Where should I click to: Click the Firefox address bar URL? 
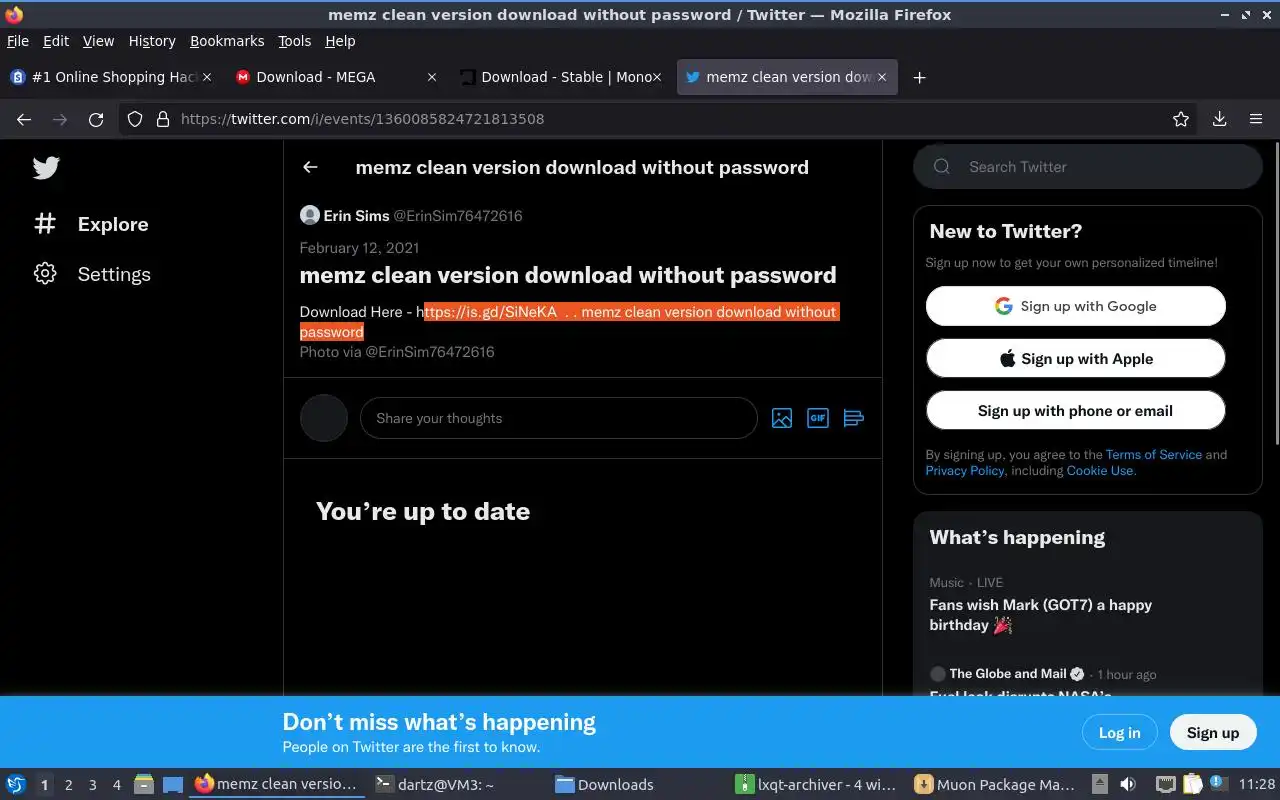tap(362, 119)
